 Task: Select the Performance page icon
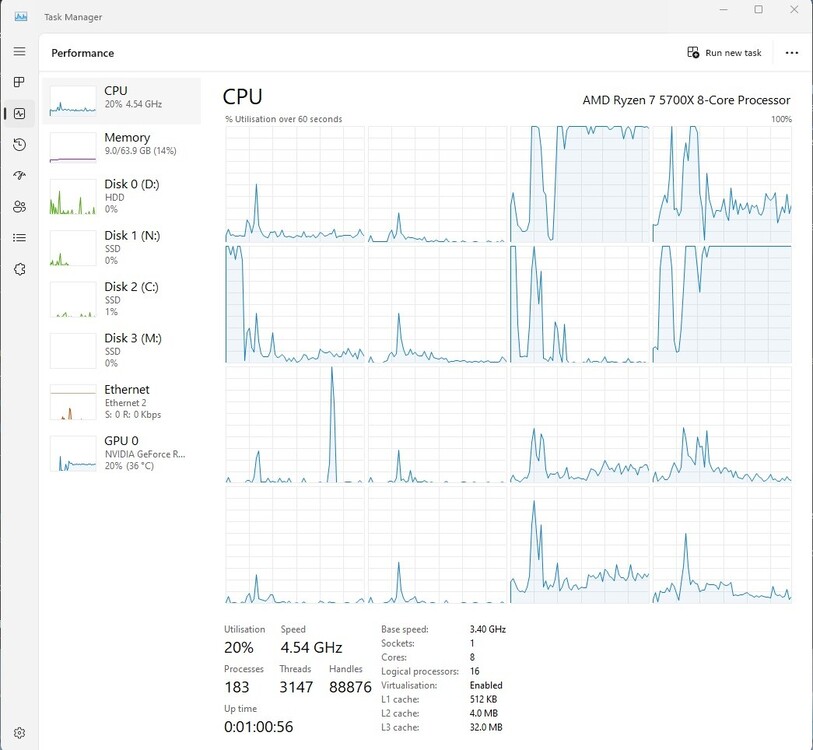(19, 113)
